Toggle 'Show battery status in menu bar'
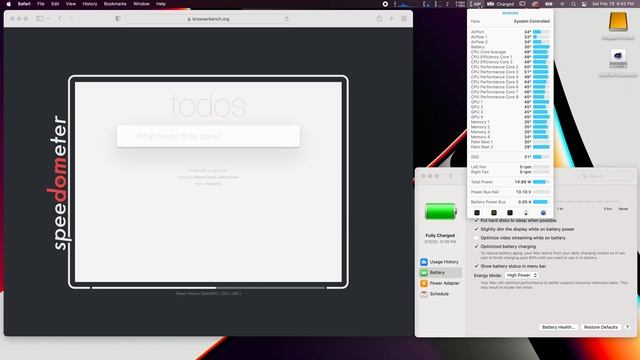The height and width of the screenshot is (360, 640). (476, 266)
